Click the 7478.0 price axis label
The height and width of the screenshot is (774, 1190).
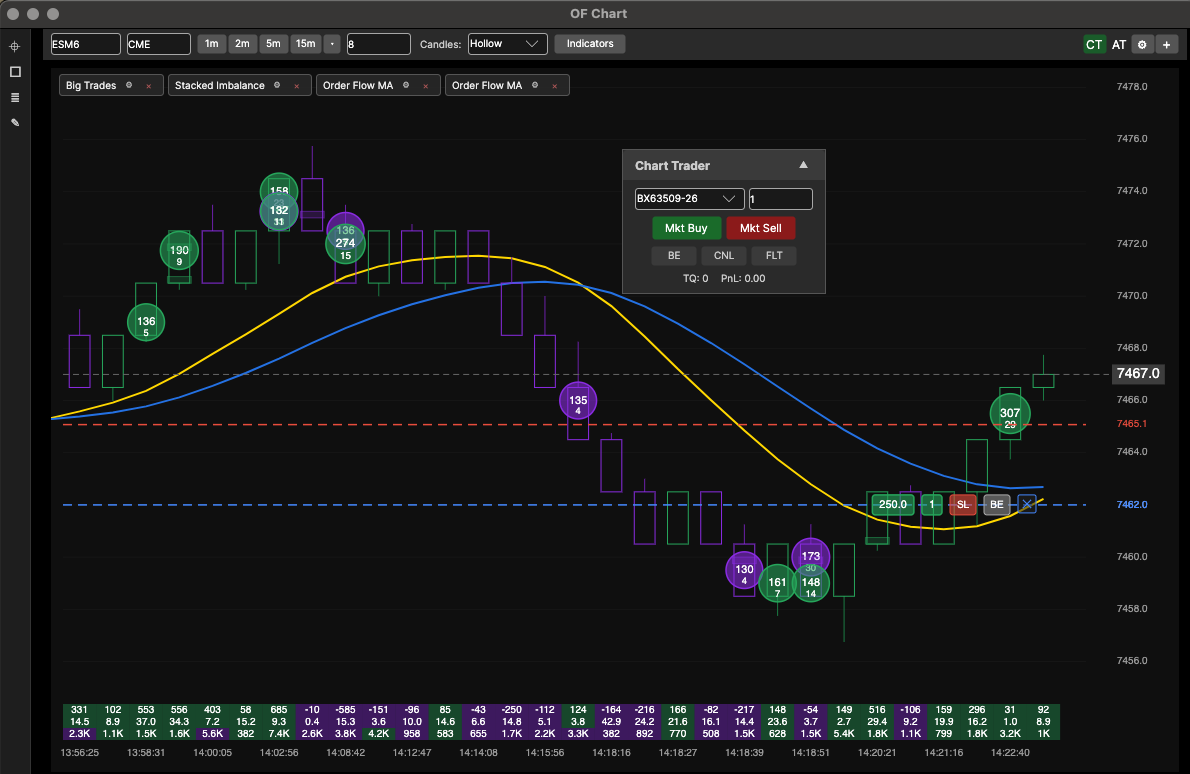tap(1132, 87)
